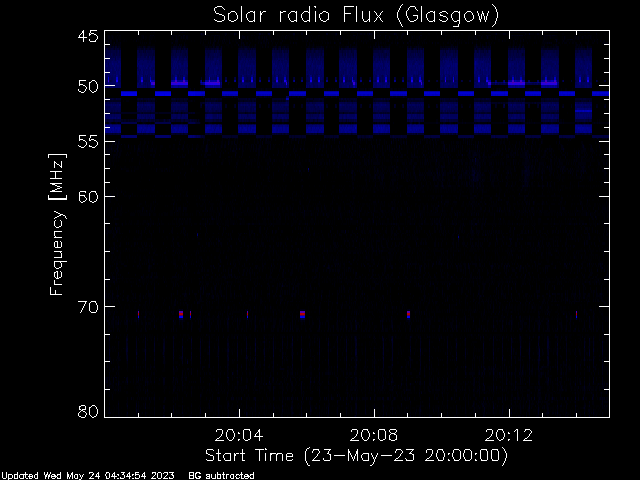Click the 20:04 time tick label
The width and height of the screenshot is (640, 480).
point(239,435)
